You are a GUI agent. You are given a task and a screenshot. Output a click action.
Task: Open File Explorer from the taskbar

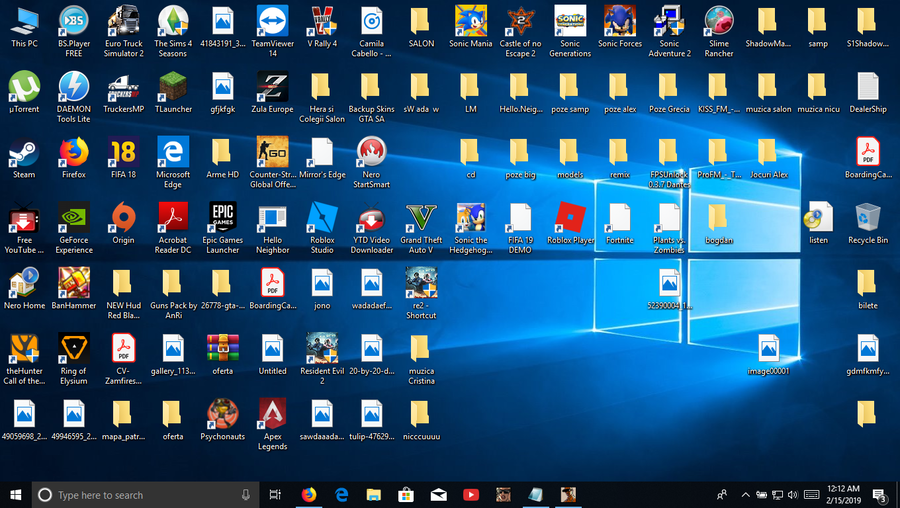[x=374, y=495]
